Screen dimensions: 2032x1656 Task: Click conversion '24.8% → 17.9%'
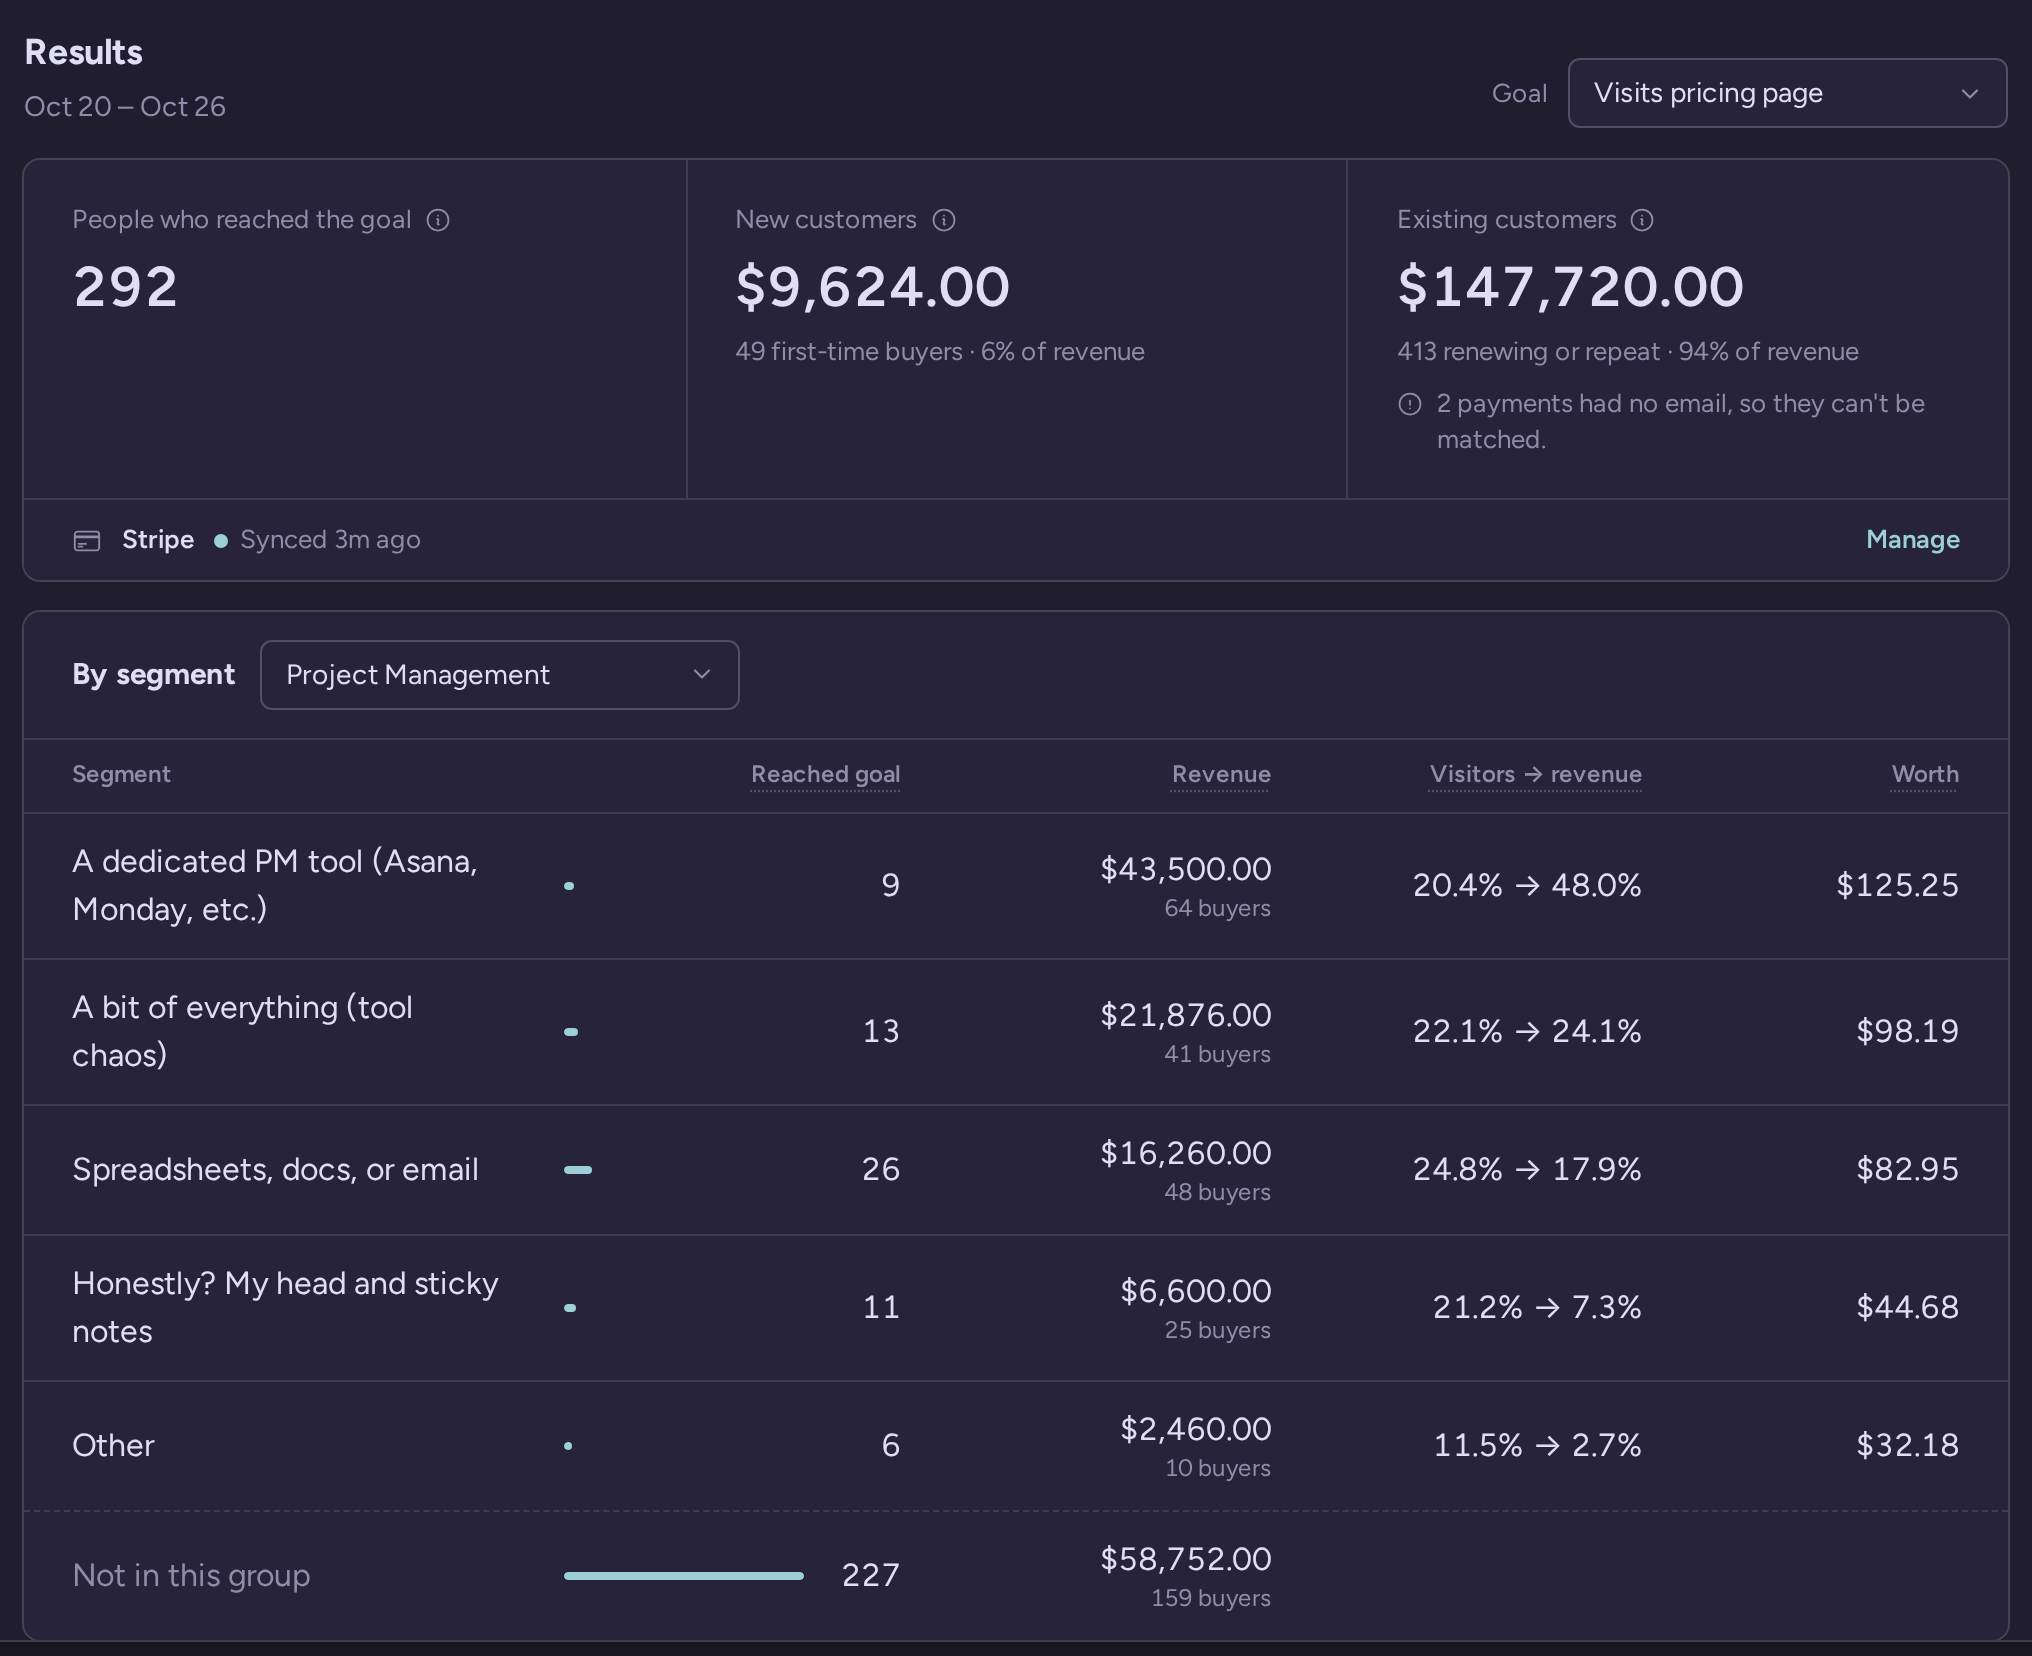(1527, 1169)
